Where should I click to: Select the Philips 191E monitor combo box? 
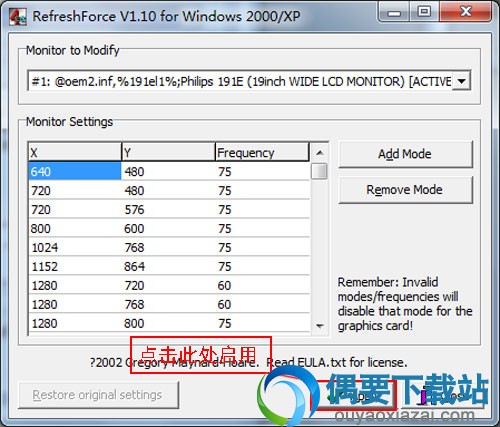coord(249,81)
